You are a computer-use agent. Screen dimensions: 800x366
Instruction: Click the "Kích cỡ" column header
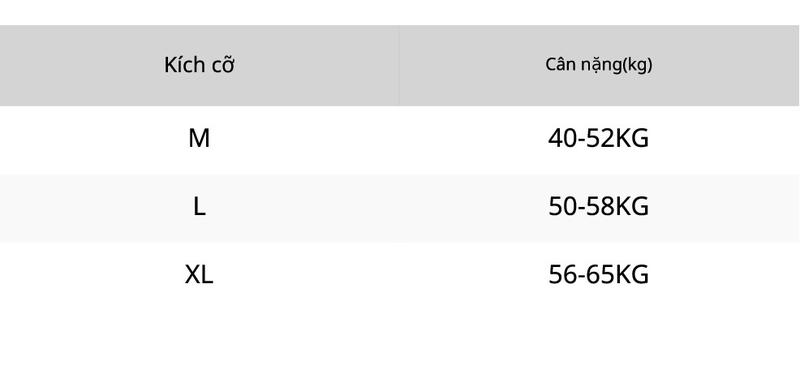[x=199, y=65]
